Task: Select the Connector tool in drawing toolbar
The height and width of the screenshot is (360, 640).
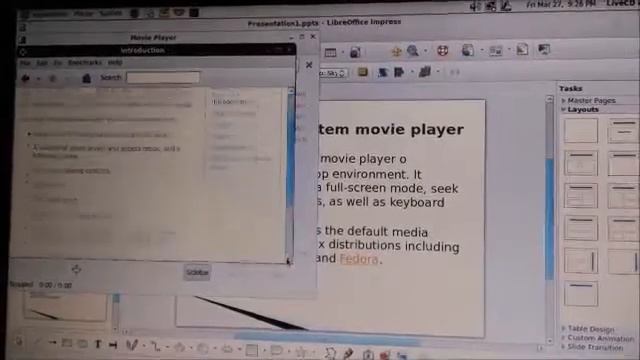Action: click(x=156, y=347)
